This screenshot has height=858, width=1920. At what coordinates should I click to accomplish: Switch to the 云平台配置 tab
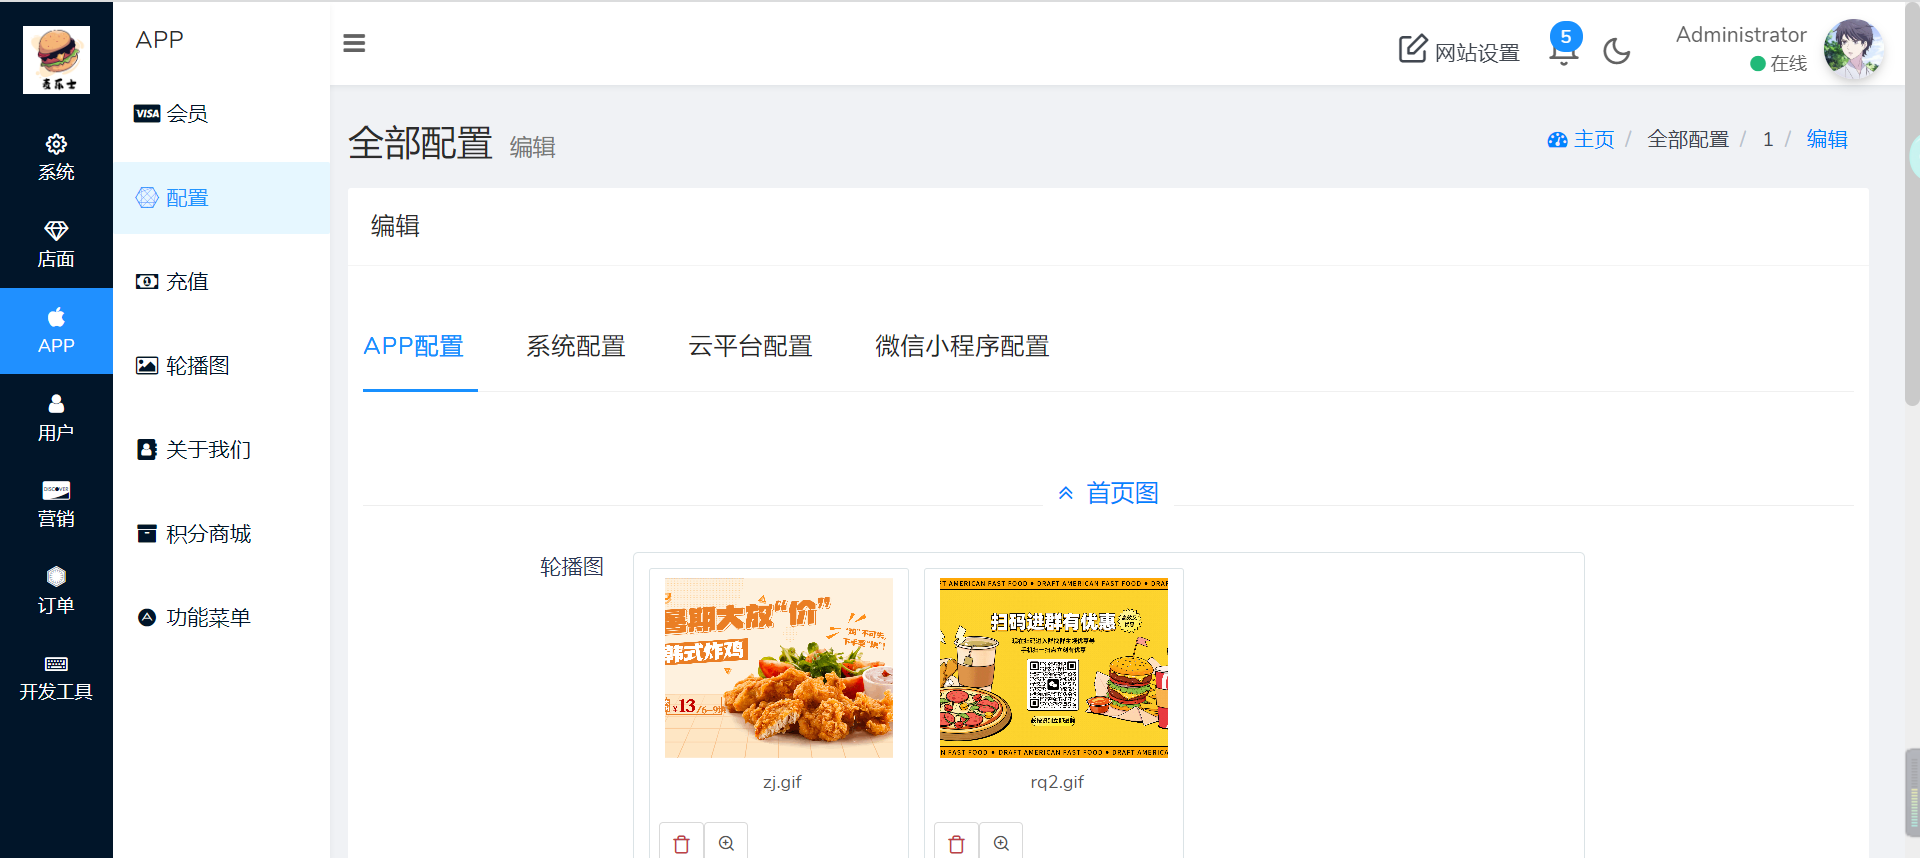coord(750,347)
